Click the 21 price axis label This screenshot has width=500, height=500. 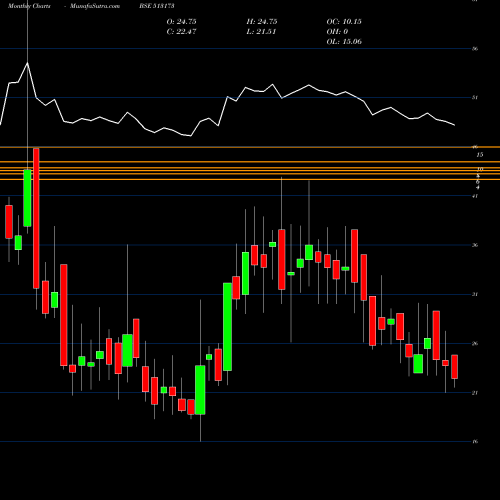point(475,393)
